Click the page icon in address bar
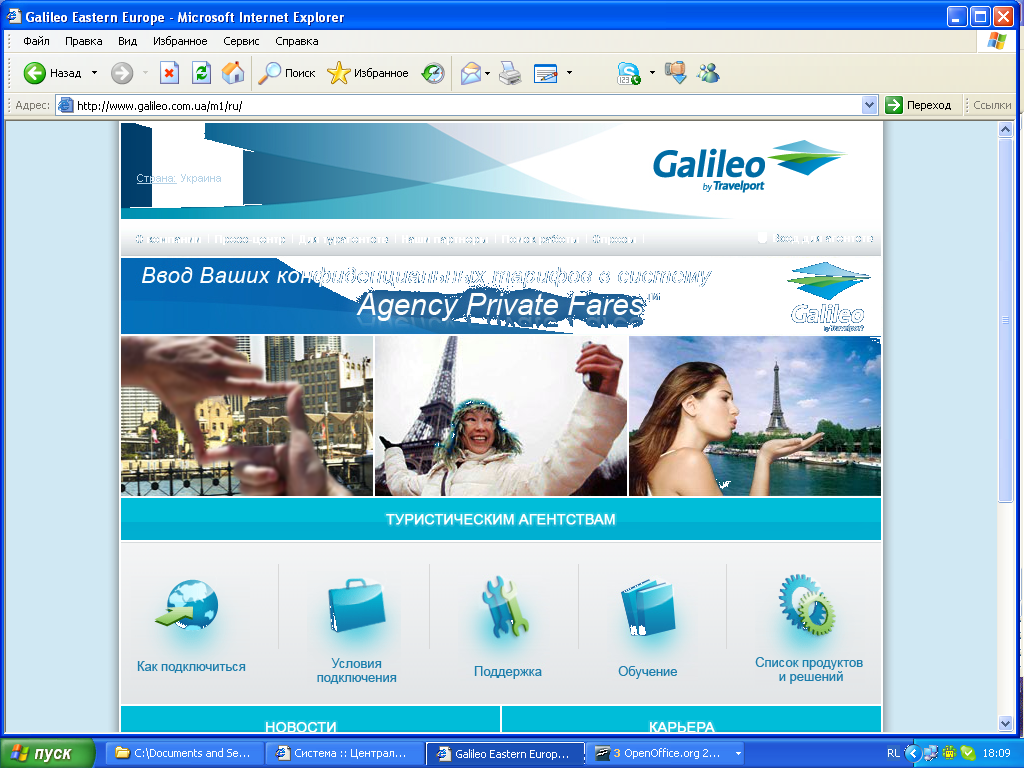The height and width of the screenshot is (768, 1024). pyautogui.click(x=65, y=104)
